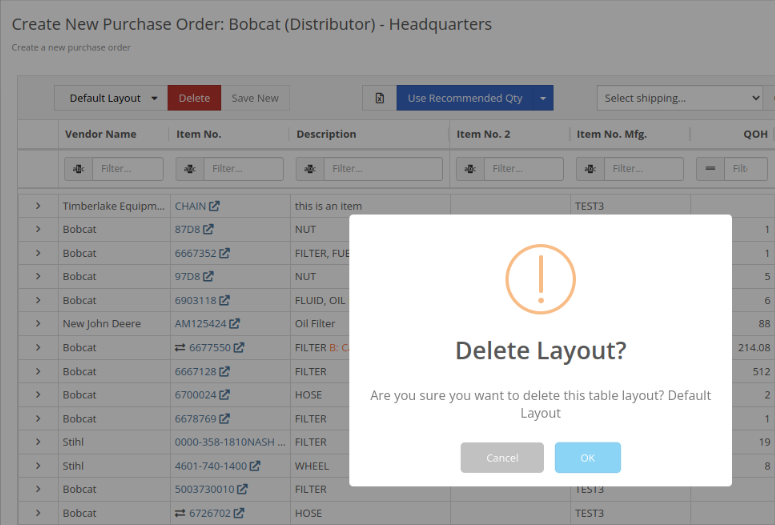The image size is (775, 525).
Task: Click the swap arrows icon before 6677550
Action: click(180, 348)
